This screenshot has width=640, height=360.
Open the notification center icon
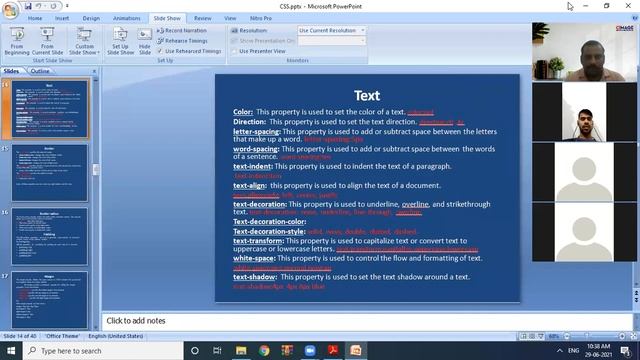625,351
